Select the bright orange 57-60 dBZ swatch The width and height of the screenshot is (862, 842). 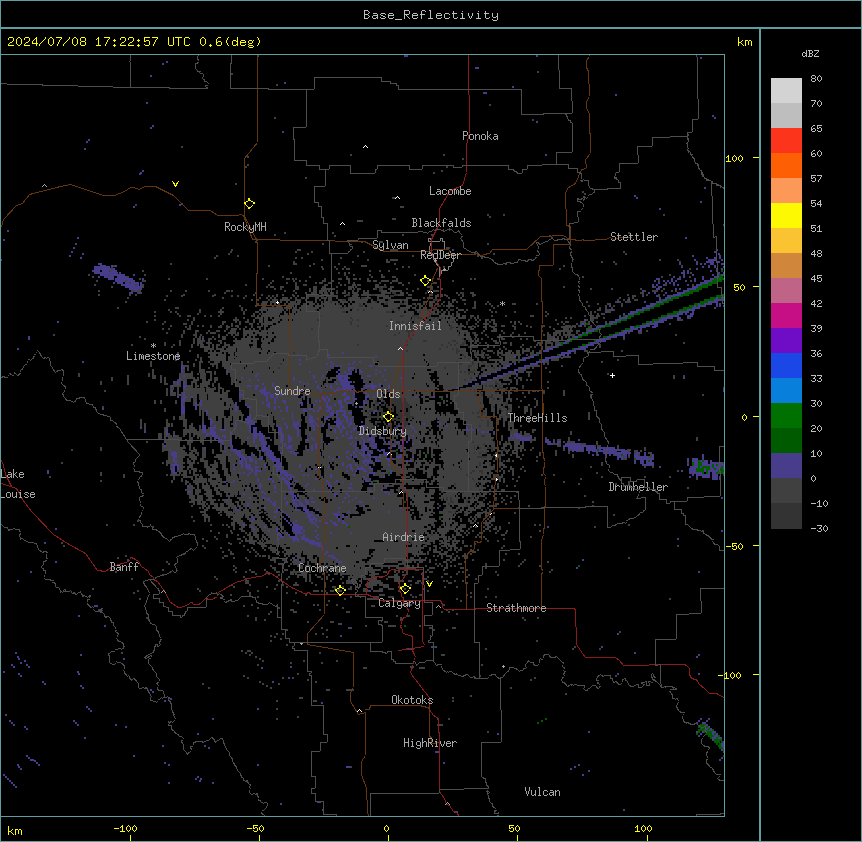[x=786, y=165]
